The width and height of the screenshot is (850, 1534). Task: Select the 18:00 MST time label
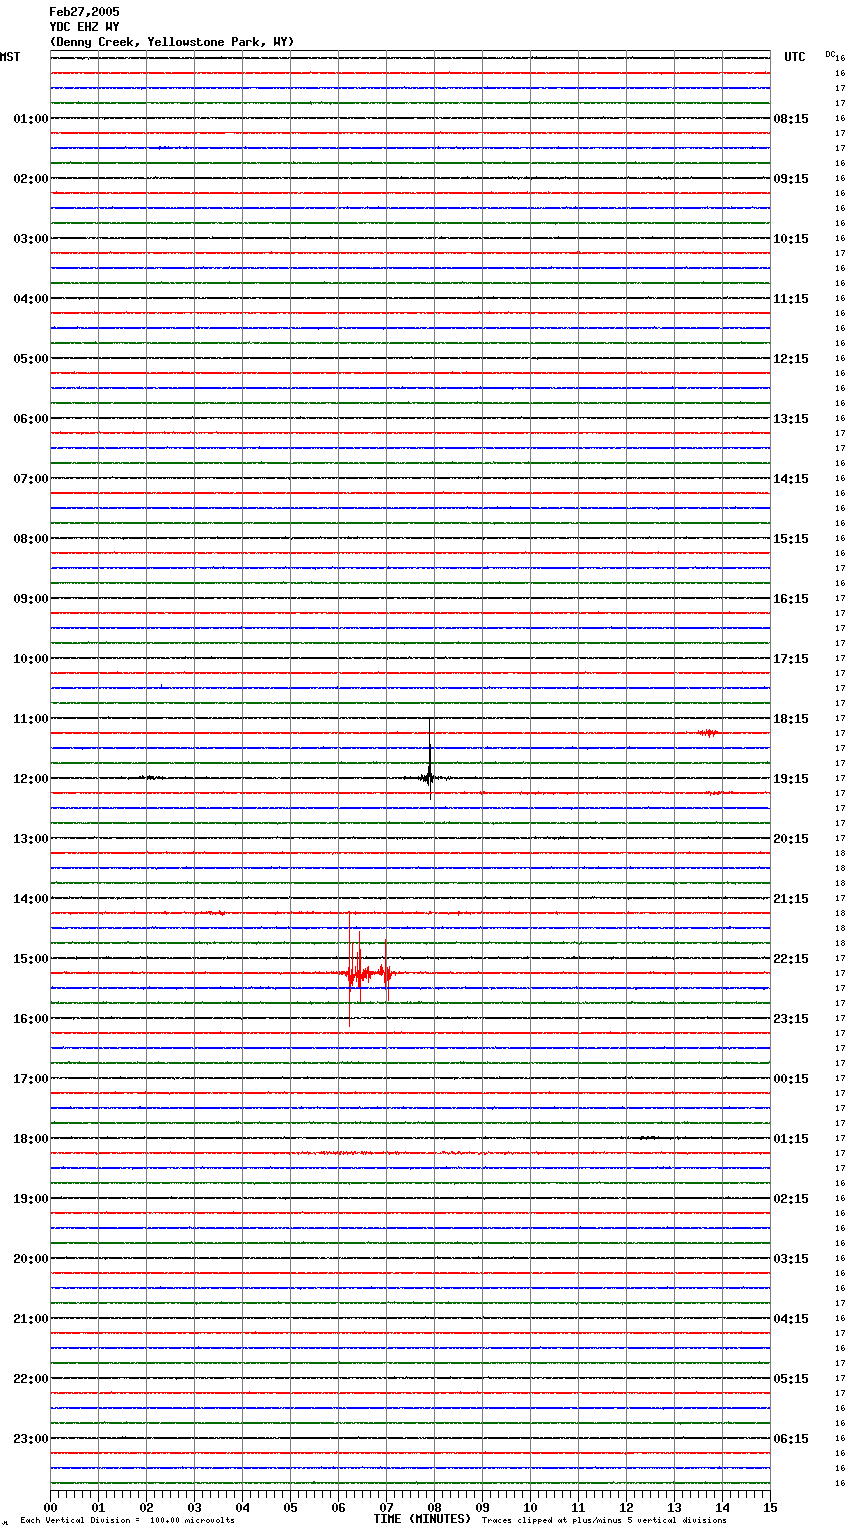click(31, 1139)
